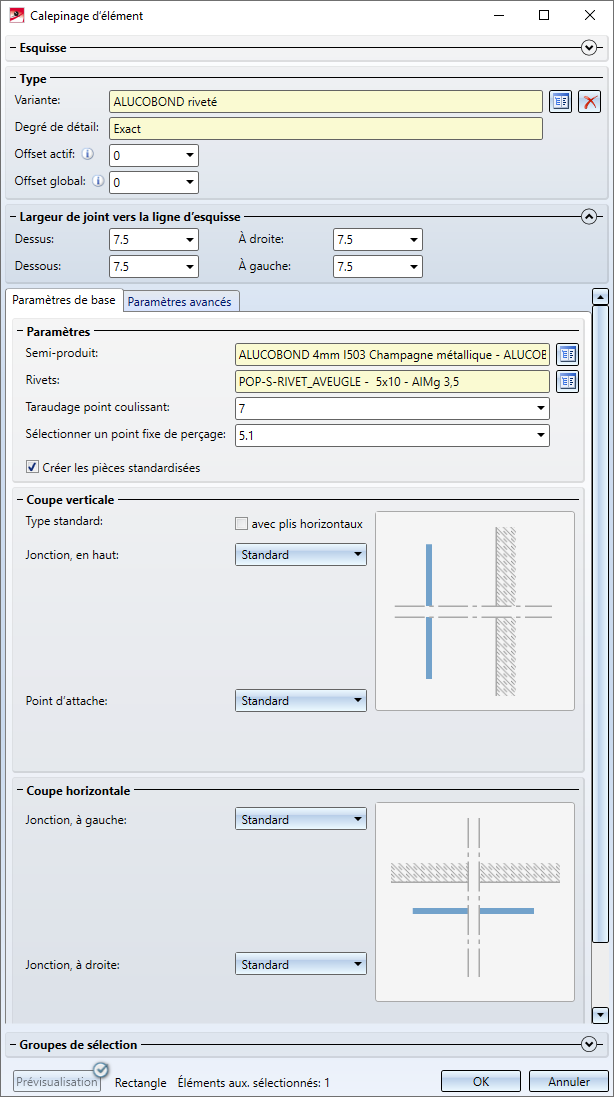
Task: Maximize the Calepinage d'élément window
Action: (x=543, y=15)
